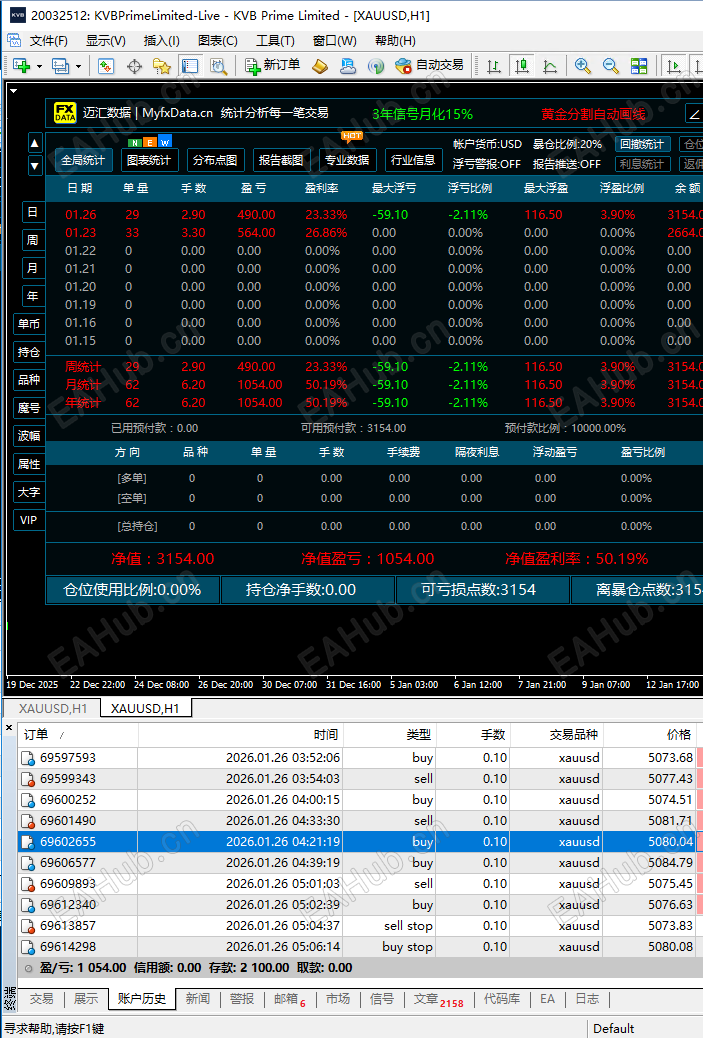Click the down arrow panel scroll button
The width and height of the screenshot is (703, 1038).
[x=35, y=165]
